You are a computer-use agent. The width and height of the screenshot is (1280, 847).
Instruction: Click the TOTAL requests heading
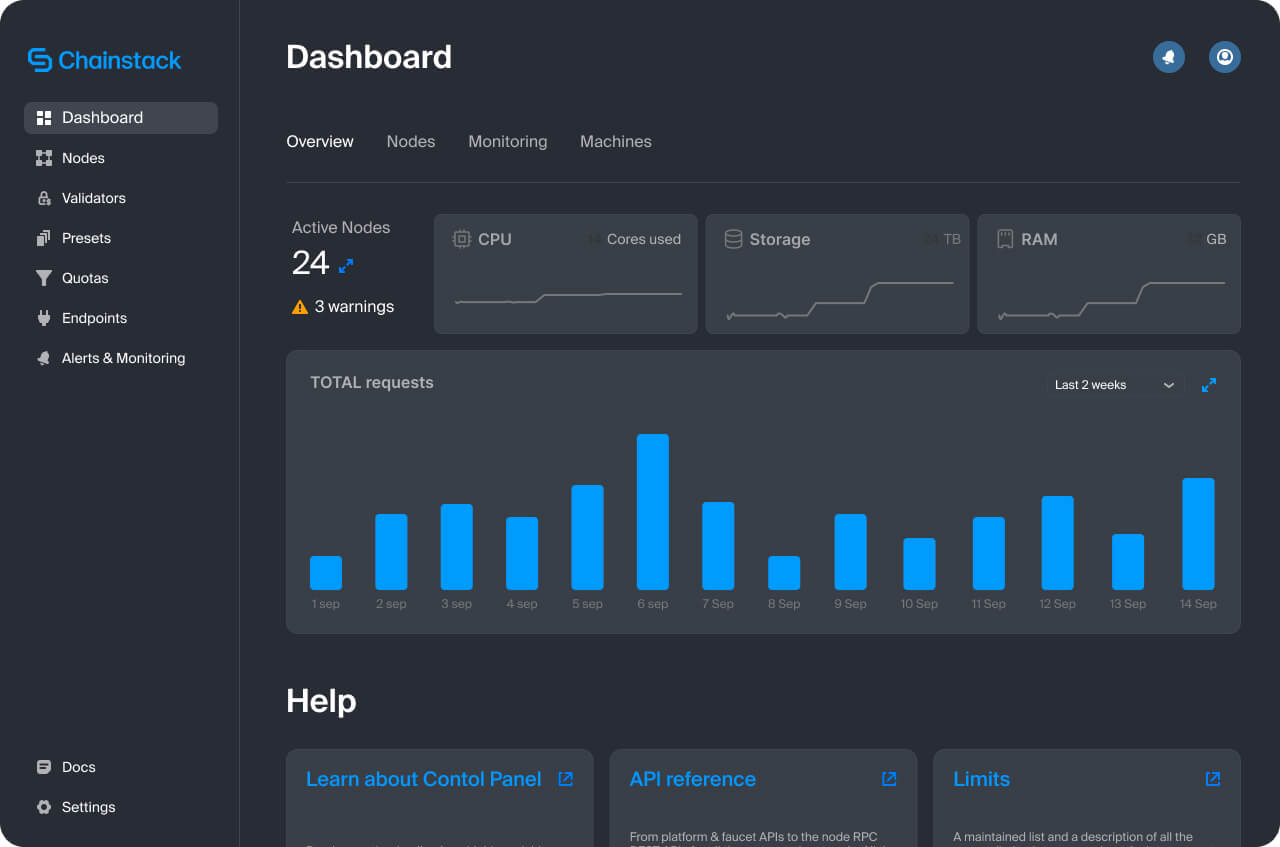[x=372, y=383]
